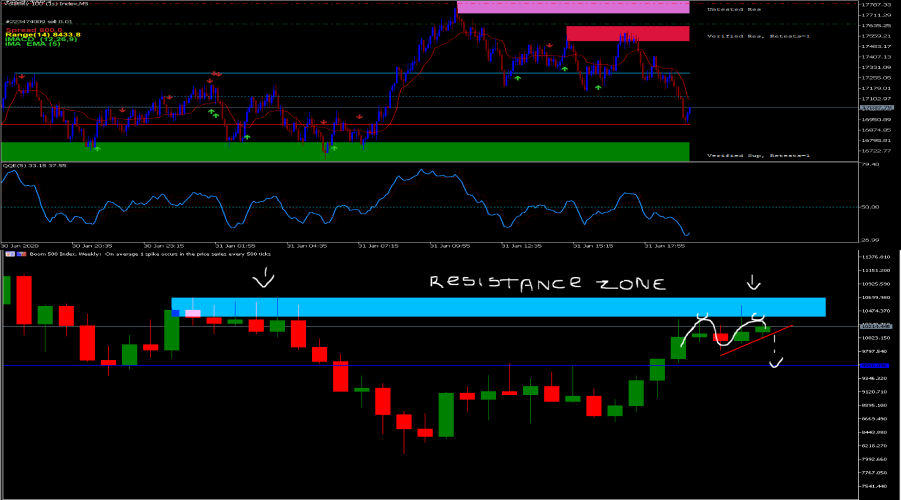Click the pale icon before Boom 500 title

10,253
